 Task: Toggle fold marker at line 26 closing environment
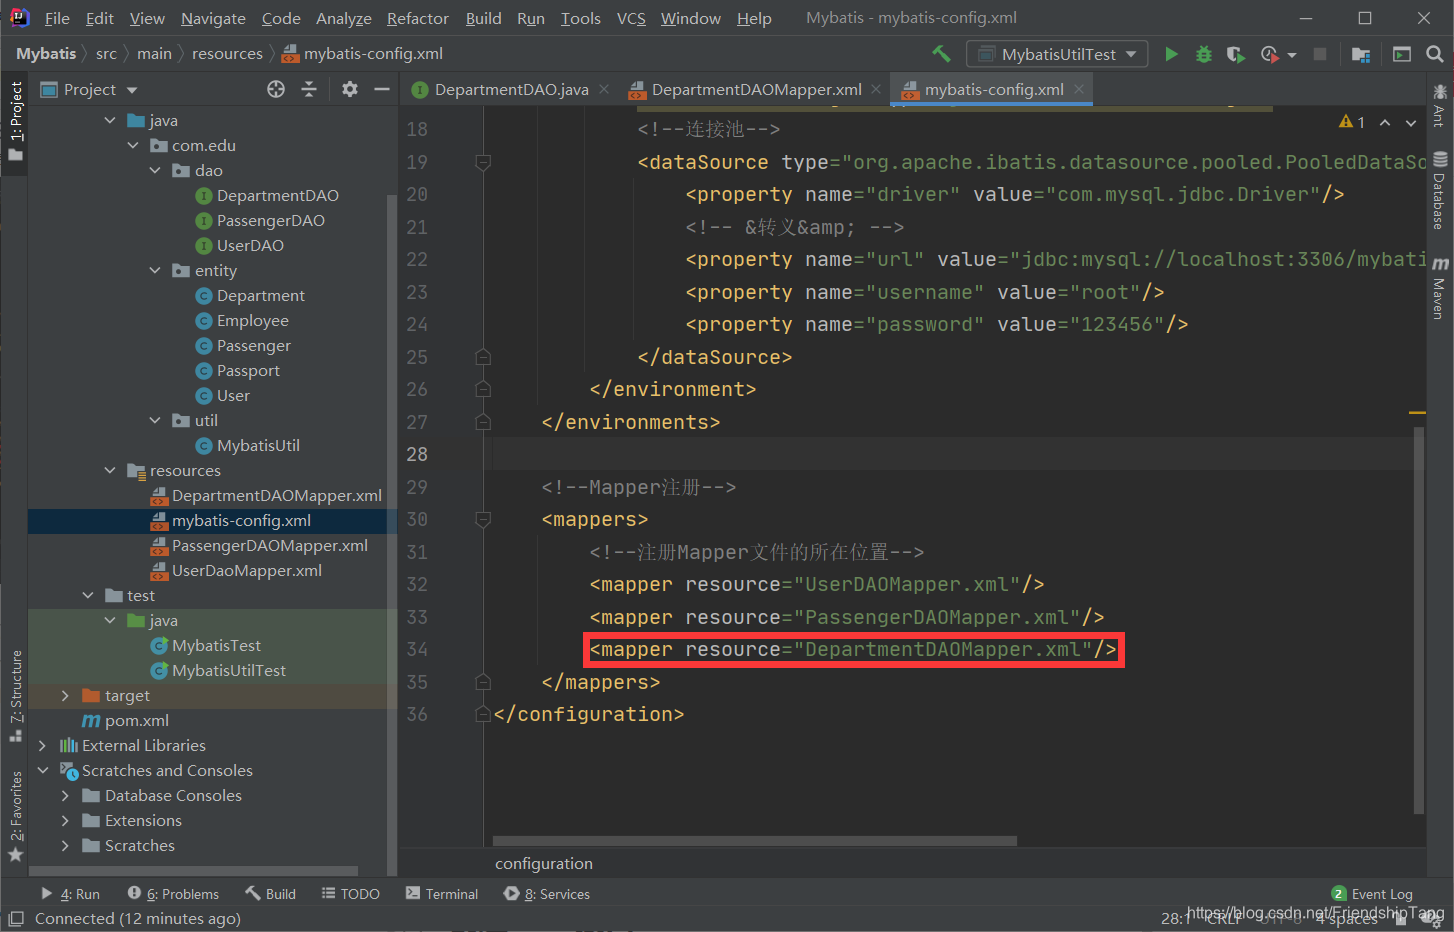pyautogui.click(x=483, y=389)
